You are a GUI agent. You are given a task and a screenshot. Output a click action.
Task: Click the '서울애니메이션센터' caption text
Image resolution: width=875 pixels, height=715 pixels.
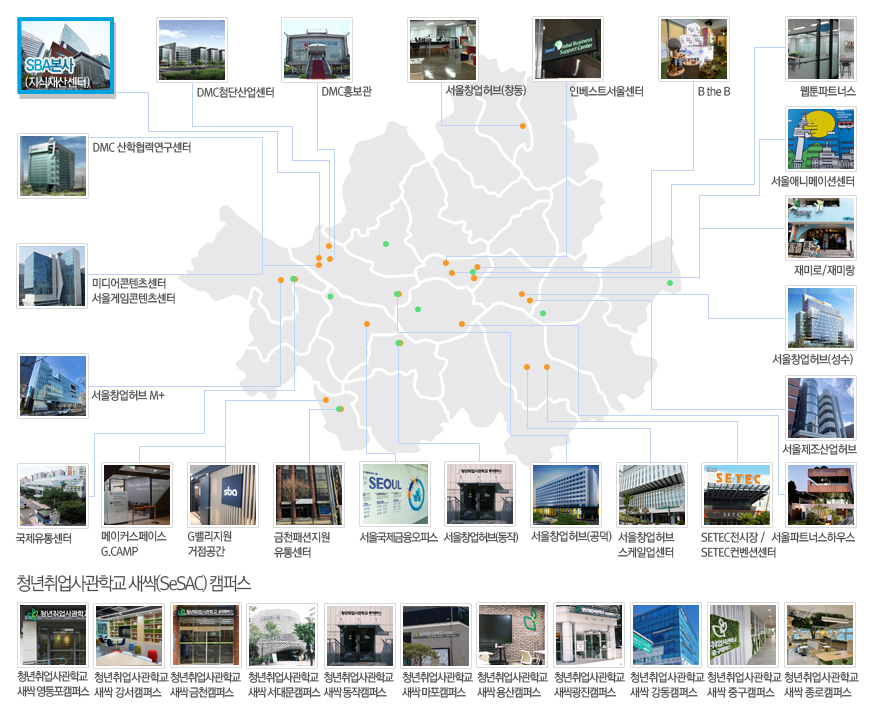click(813, 181)
